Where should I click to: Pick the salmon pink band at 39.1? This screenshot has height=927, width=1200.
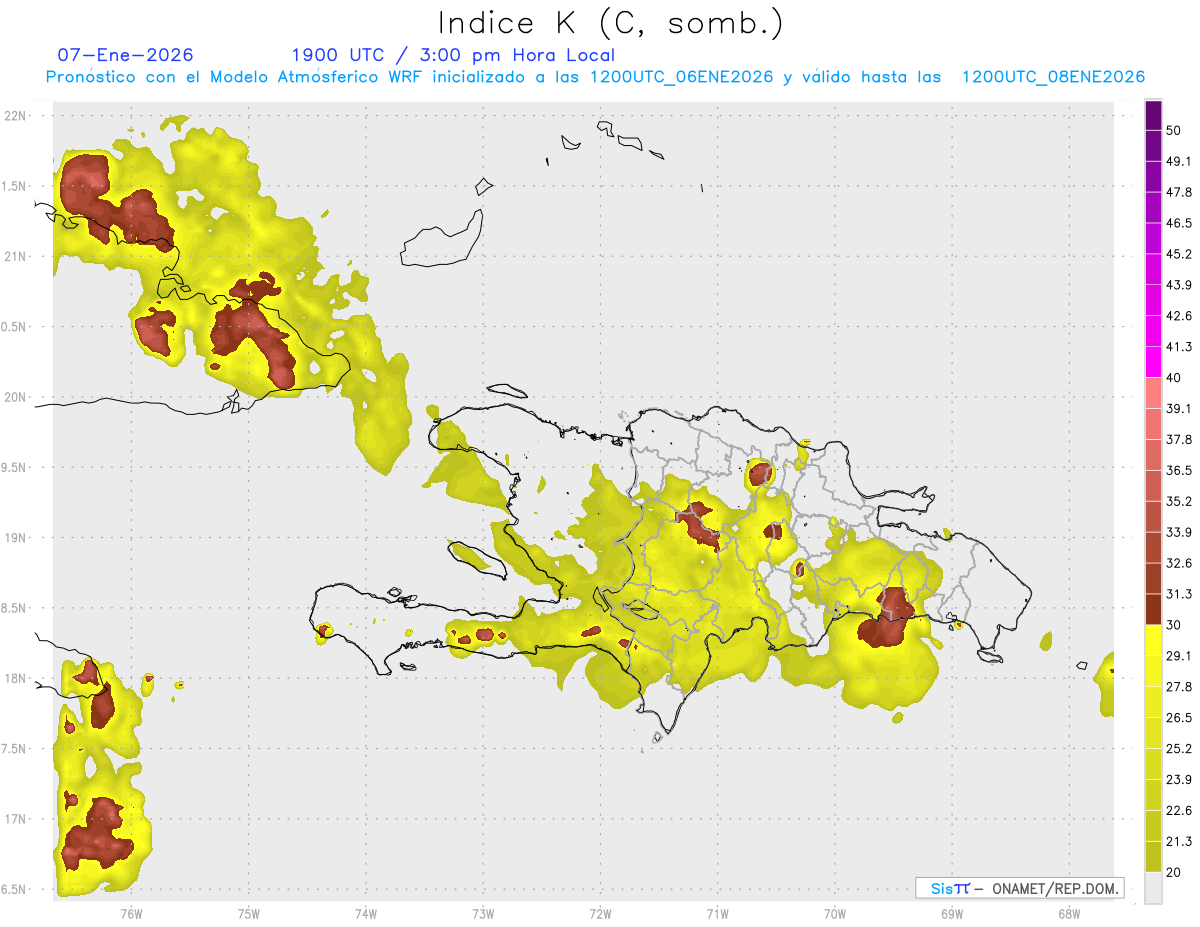(1153, 393)
